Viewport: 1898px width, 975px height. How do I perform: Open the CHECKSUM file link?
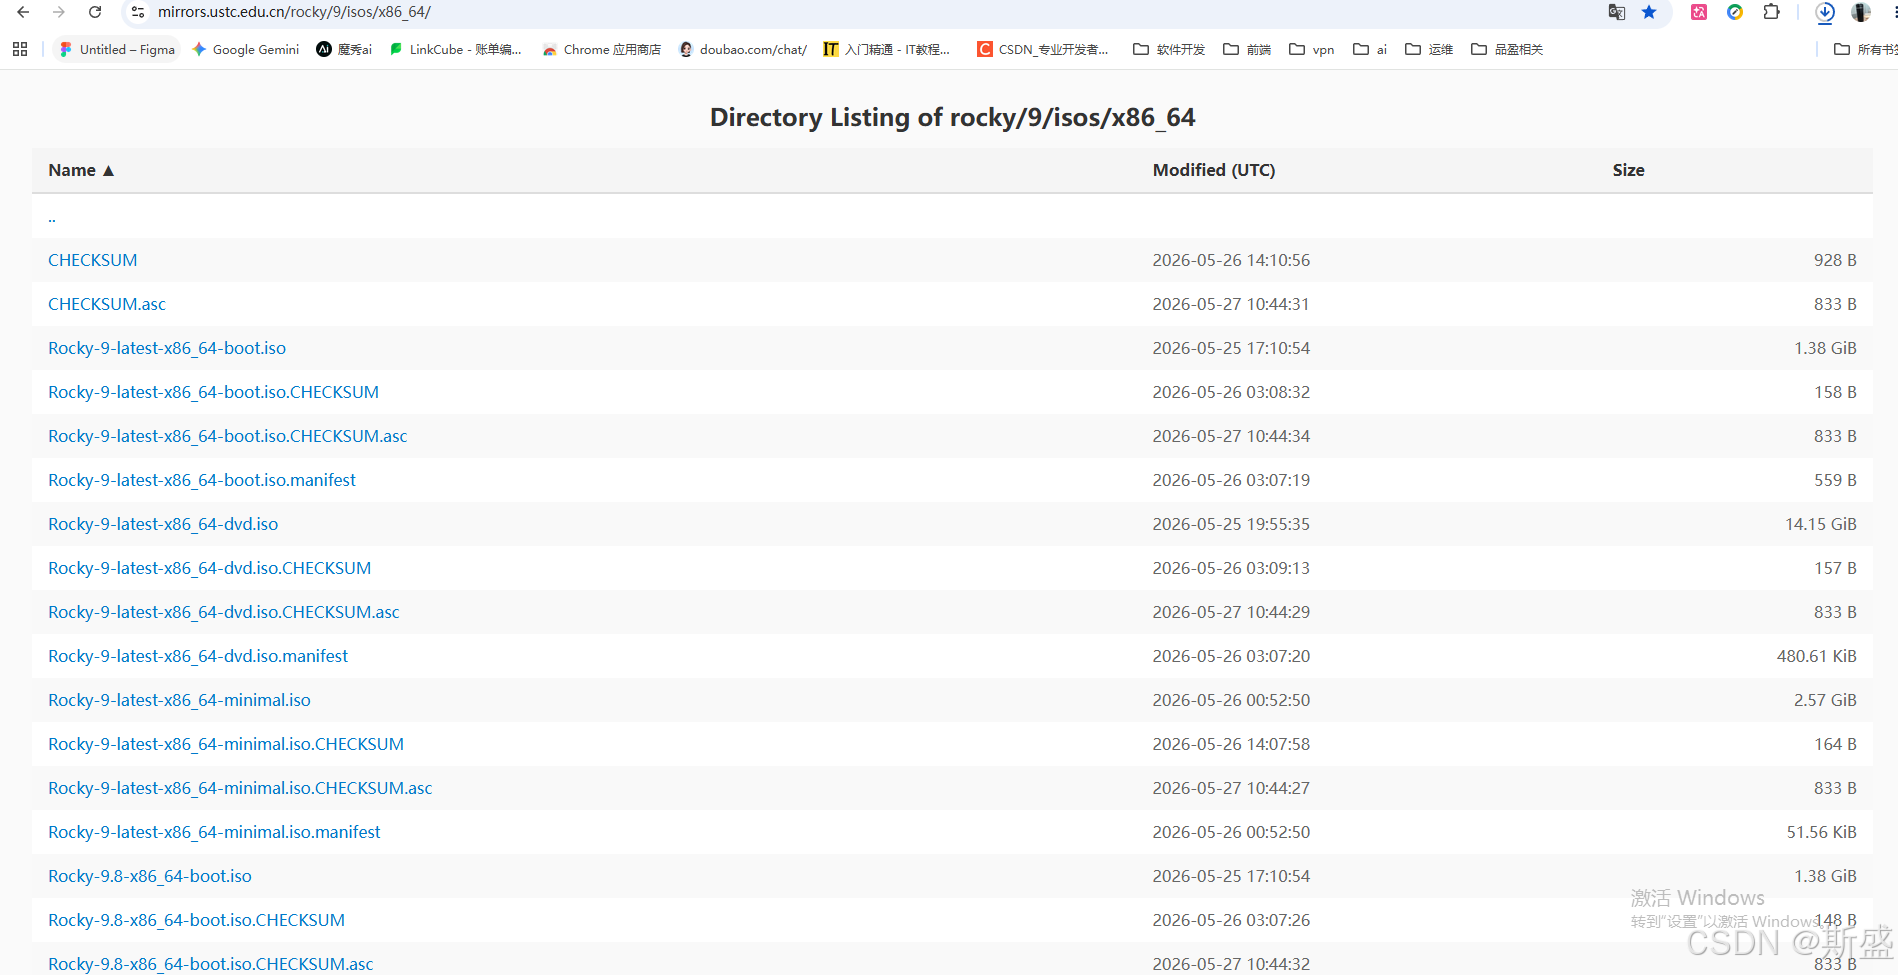pos(93,260)
